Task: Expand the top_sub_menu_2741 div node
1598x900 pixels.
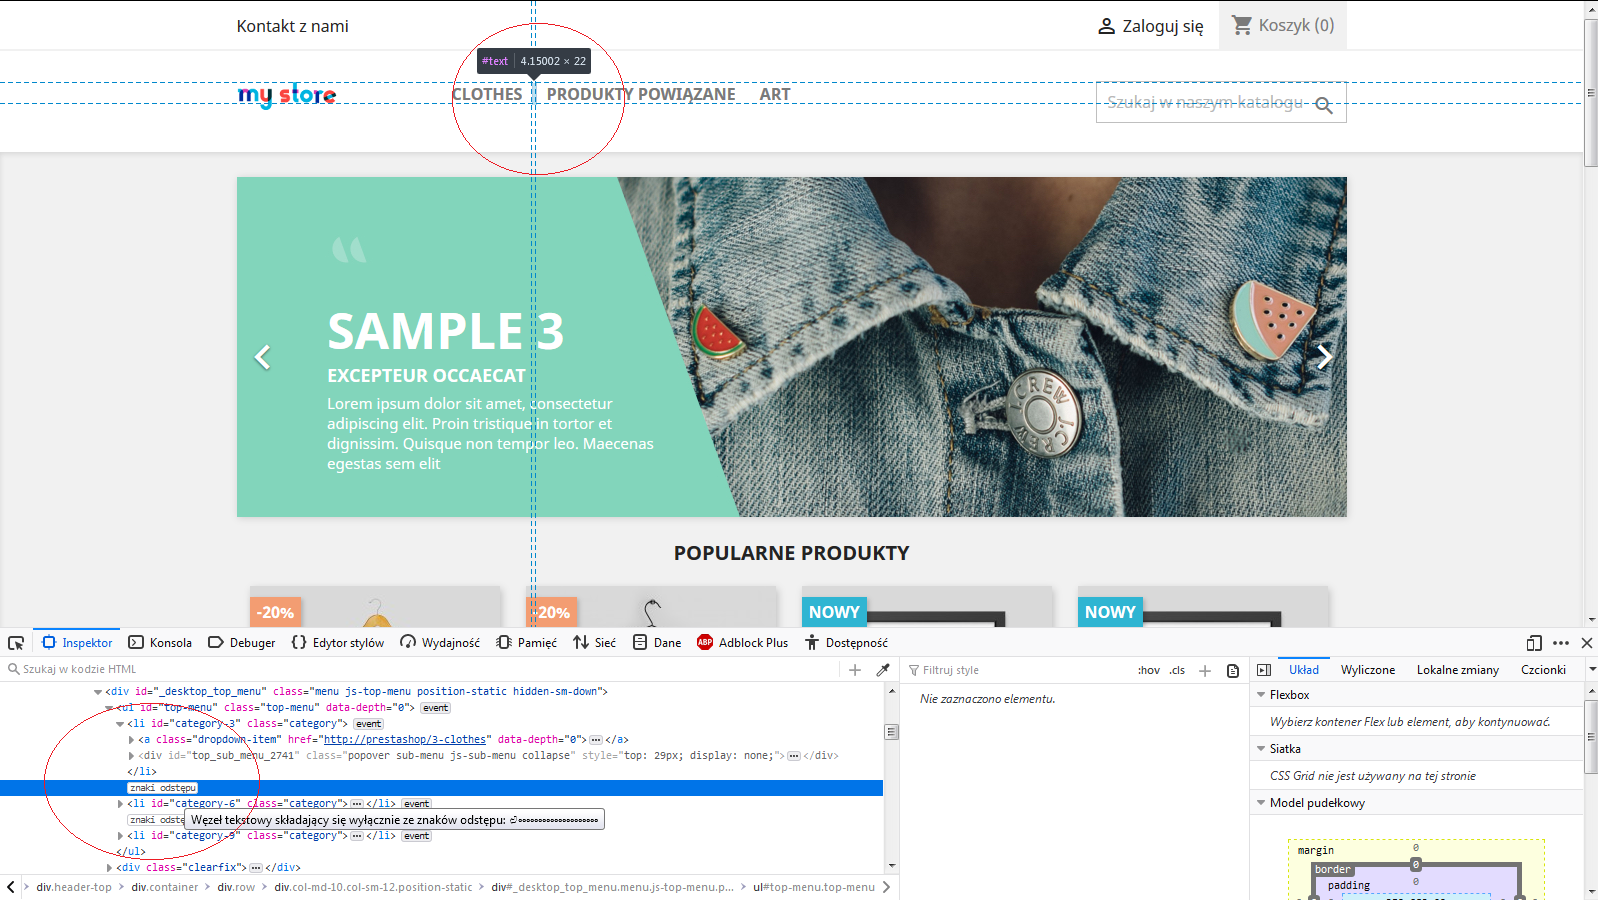Action: [x=131, y=756]
